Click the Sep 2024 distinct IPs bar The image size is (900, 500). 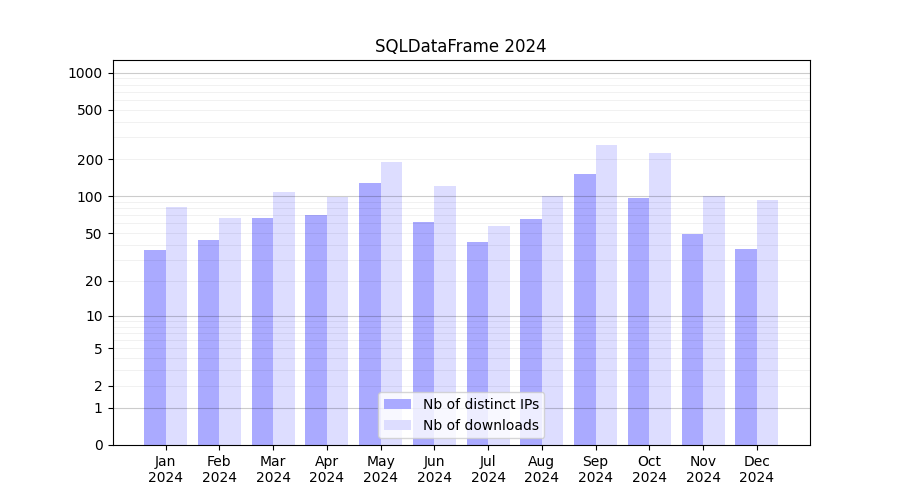click(x=585, y=309)
